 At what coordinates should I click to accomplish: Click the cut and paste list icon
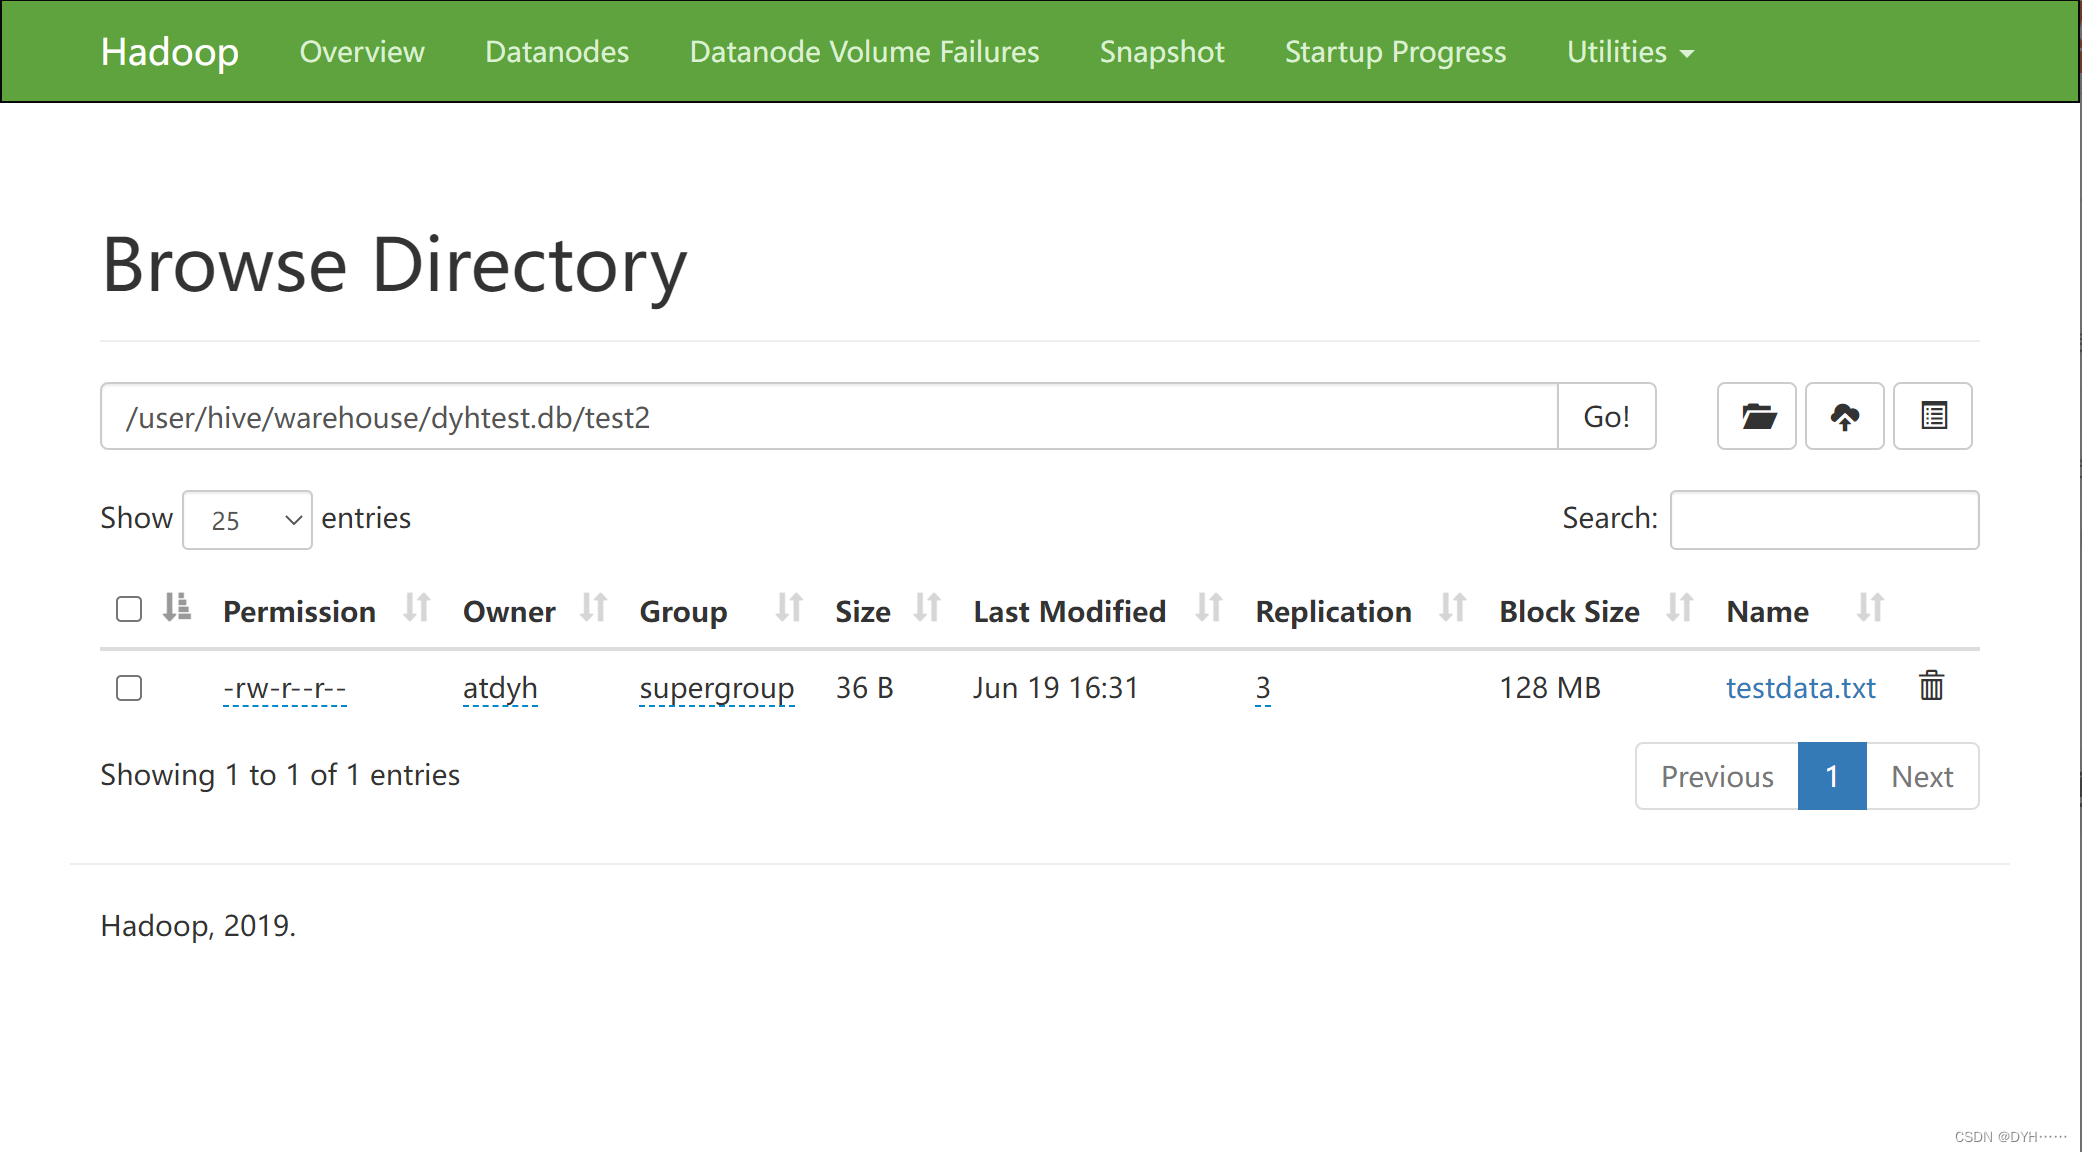(1933, 416)
